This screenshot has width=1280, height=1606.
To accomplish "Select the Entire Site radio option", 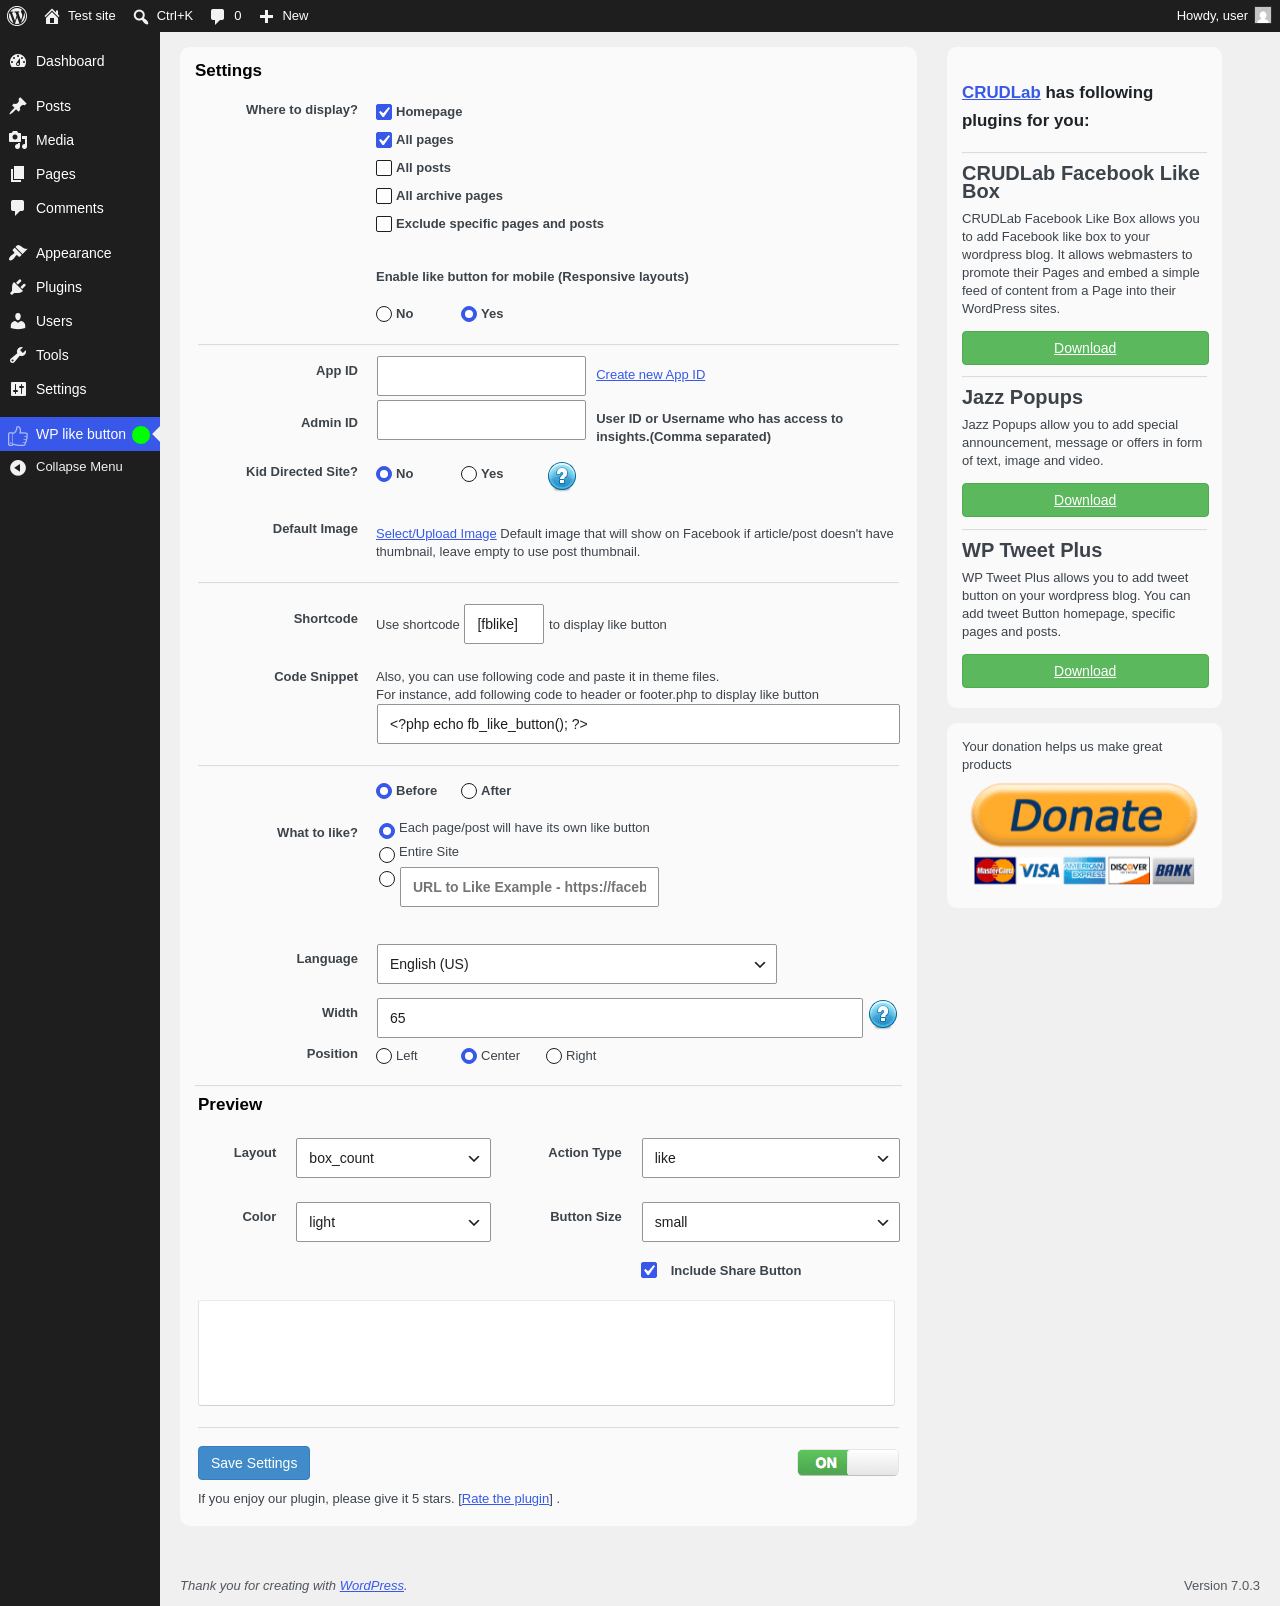I will pos(387,855).
